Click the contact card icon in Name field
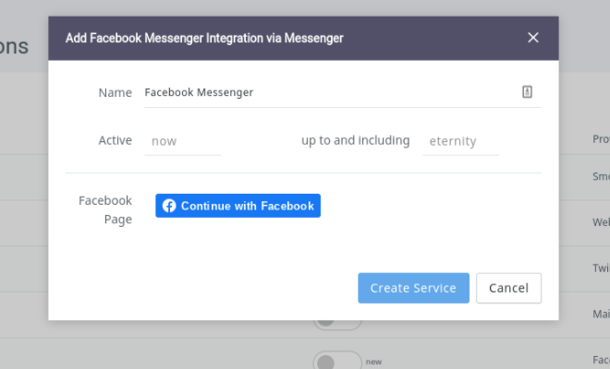 pyautogui.click(x=527, y=92)
